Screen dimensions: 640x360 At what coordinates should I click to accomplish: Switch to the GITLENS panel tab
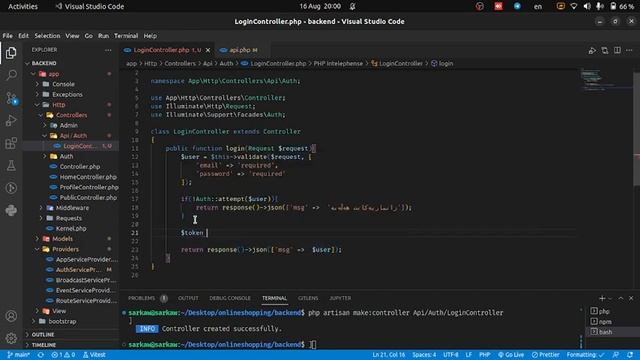click(308, 298)
